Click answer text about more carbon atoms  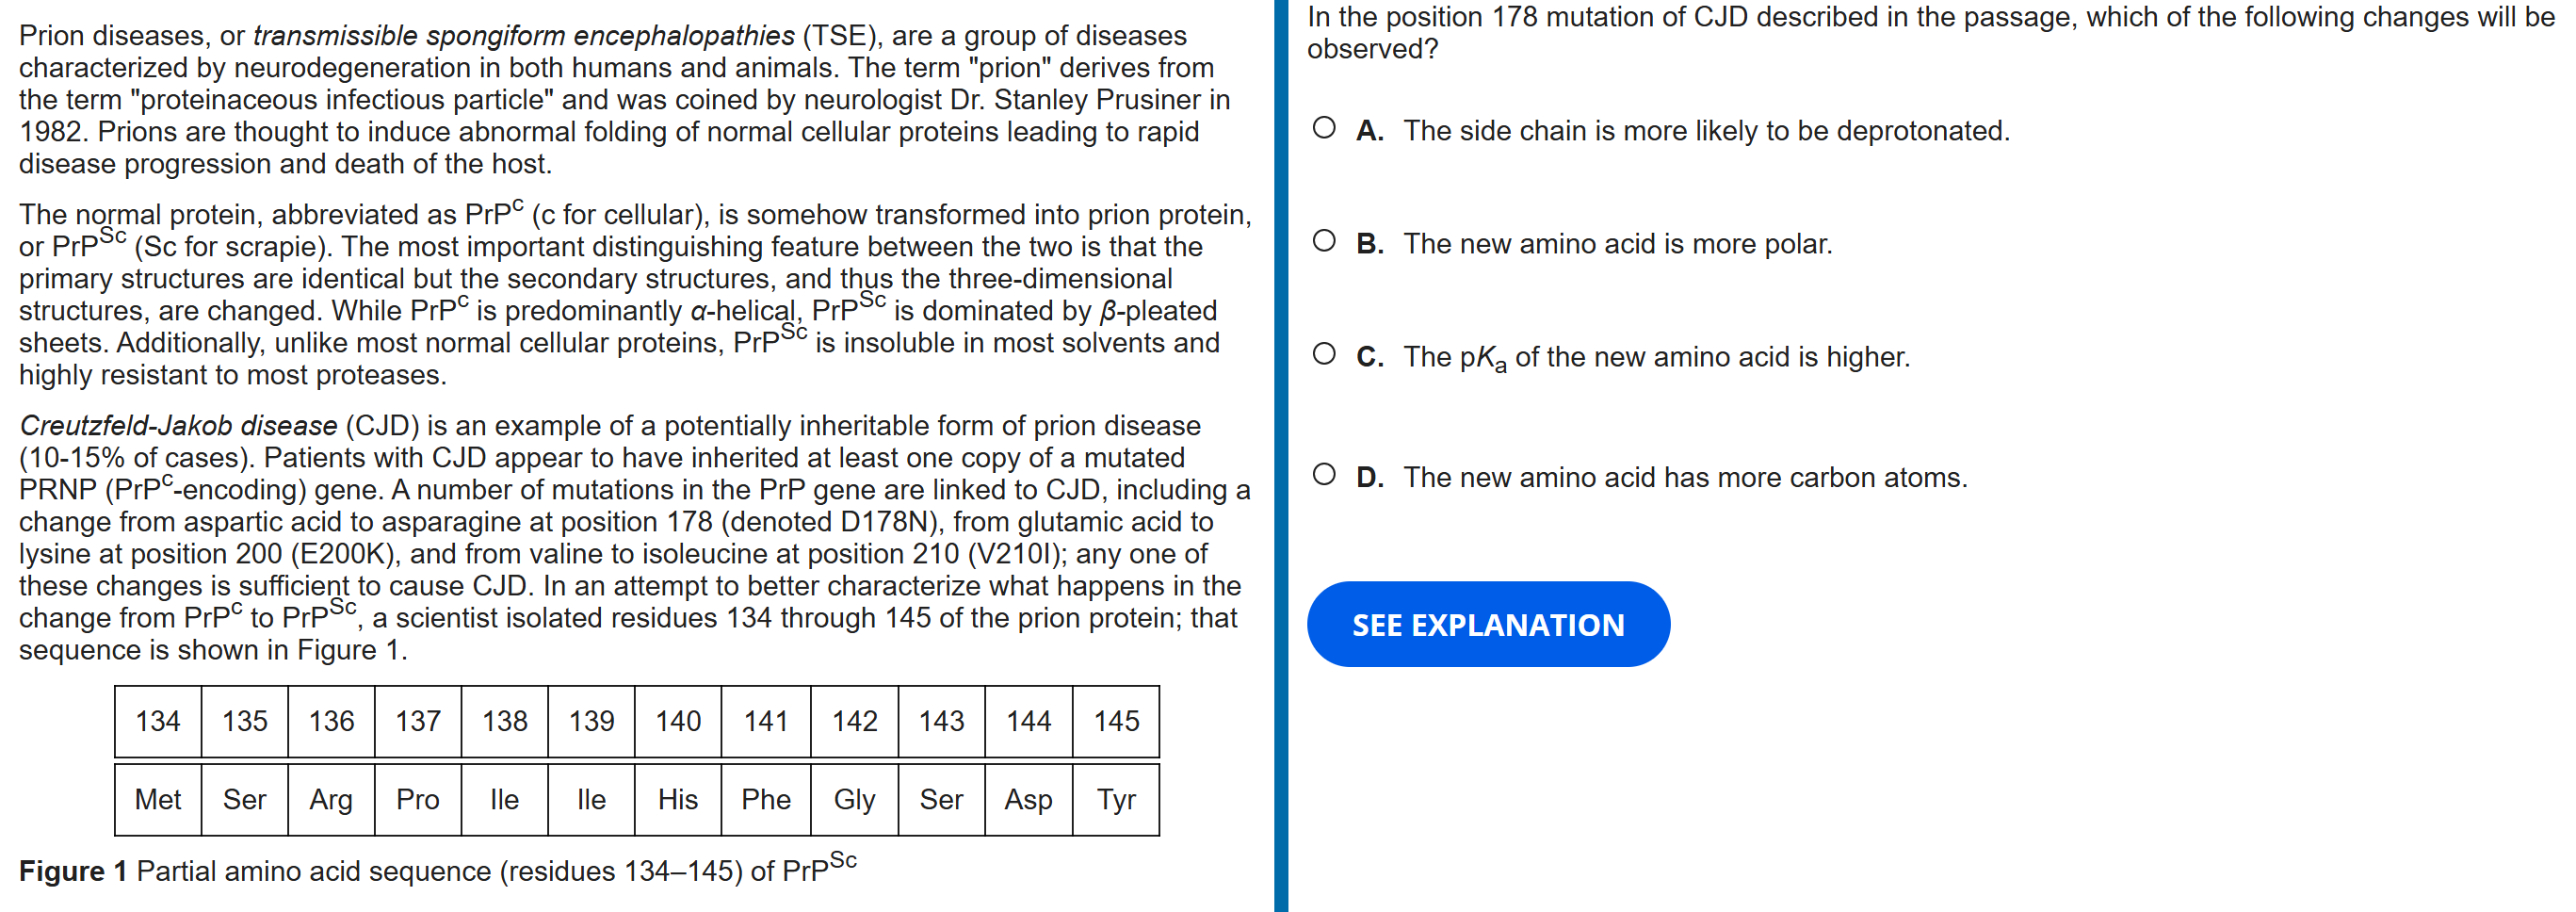(x=1684, y=478)
